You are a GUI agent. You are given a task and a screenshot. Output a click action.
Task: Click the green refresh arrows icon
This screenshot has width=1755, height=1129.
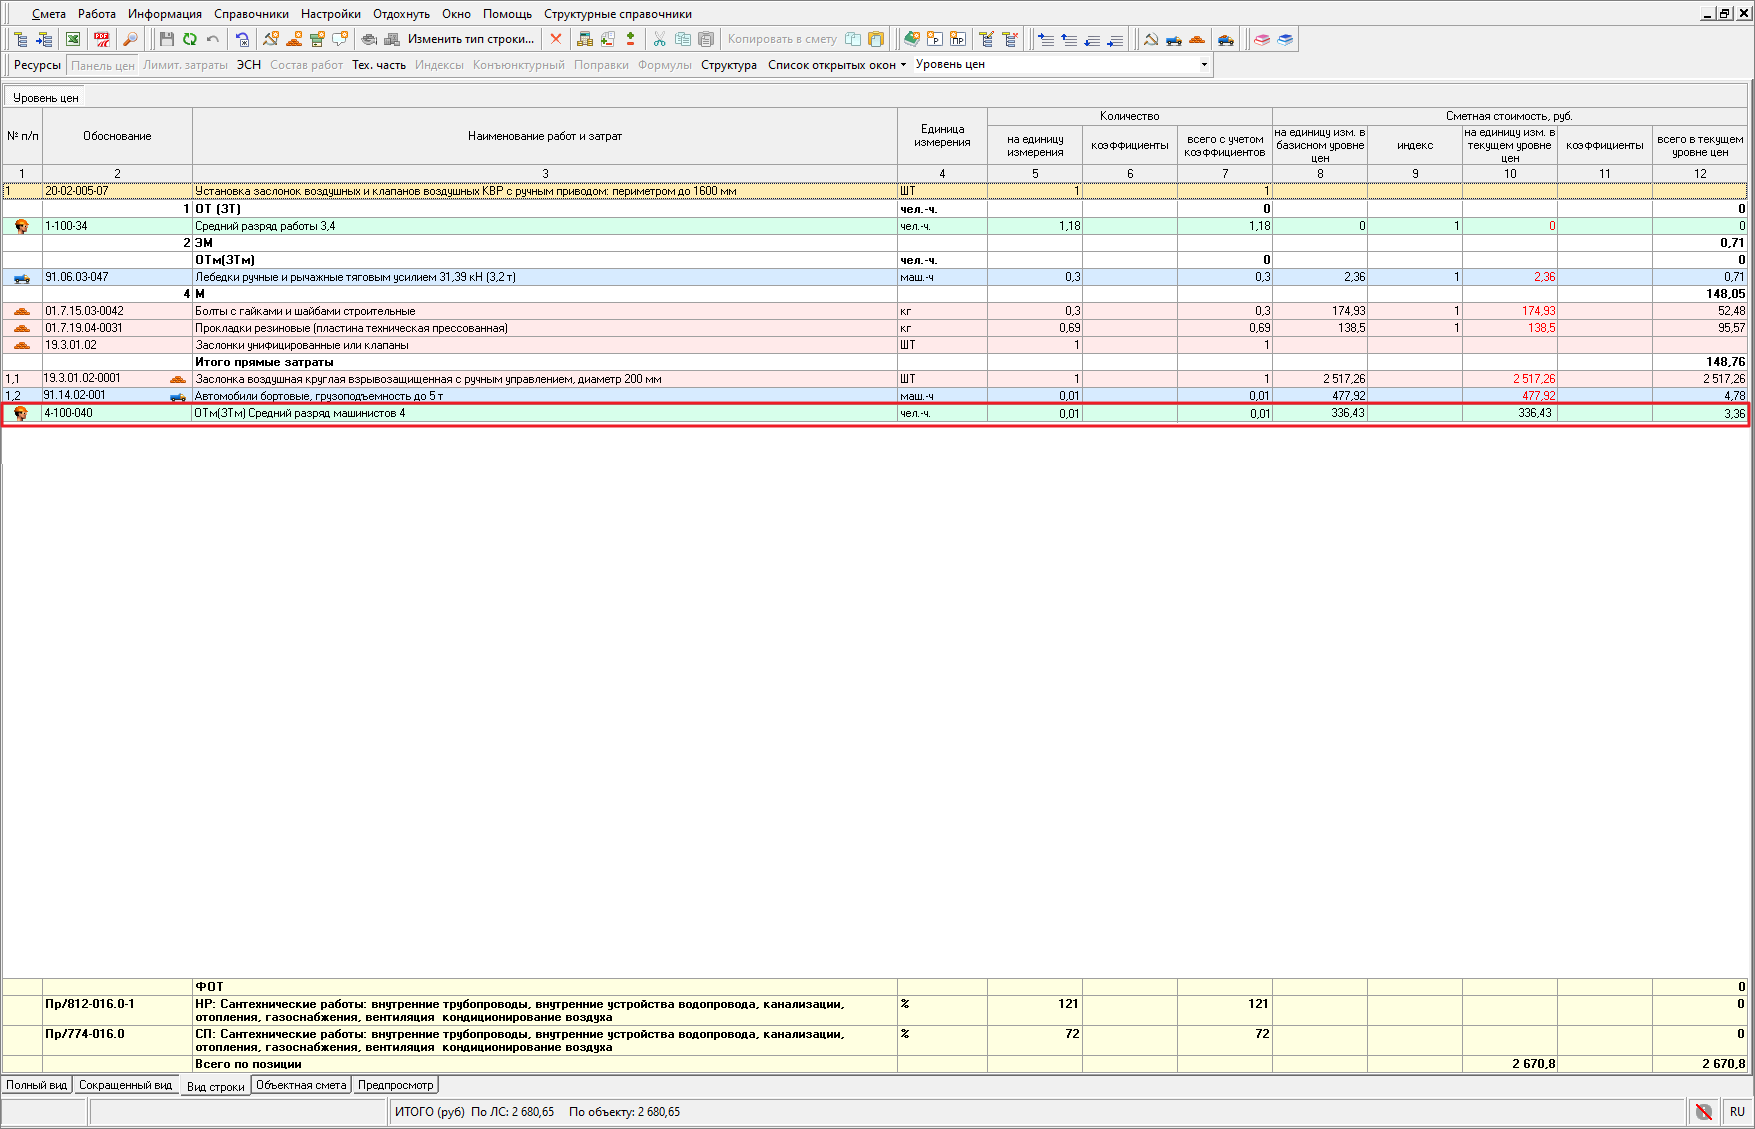pos(190,39)
